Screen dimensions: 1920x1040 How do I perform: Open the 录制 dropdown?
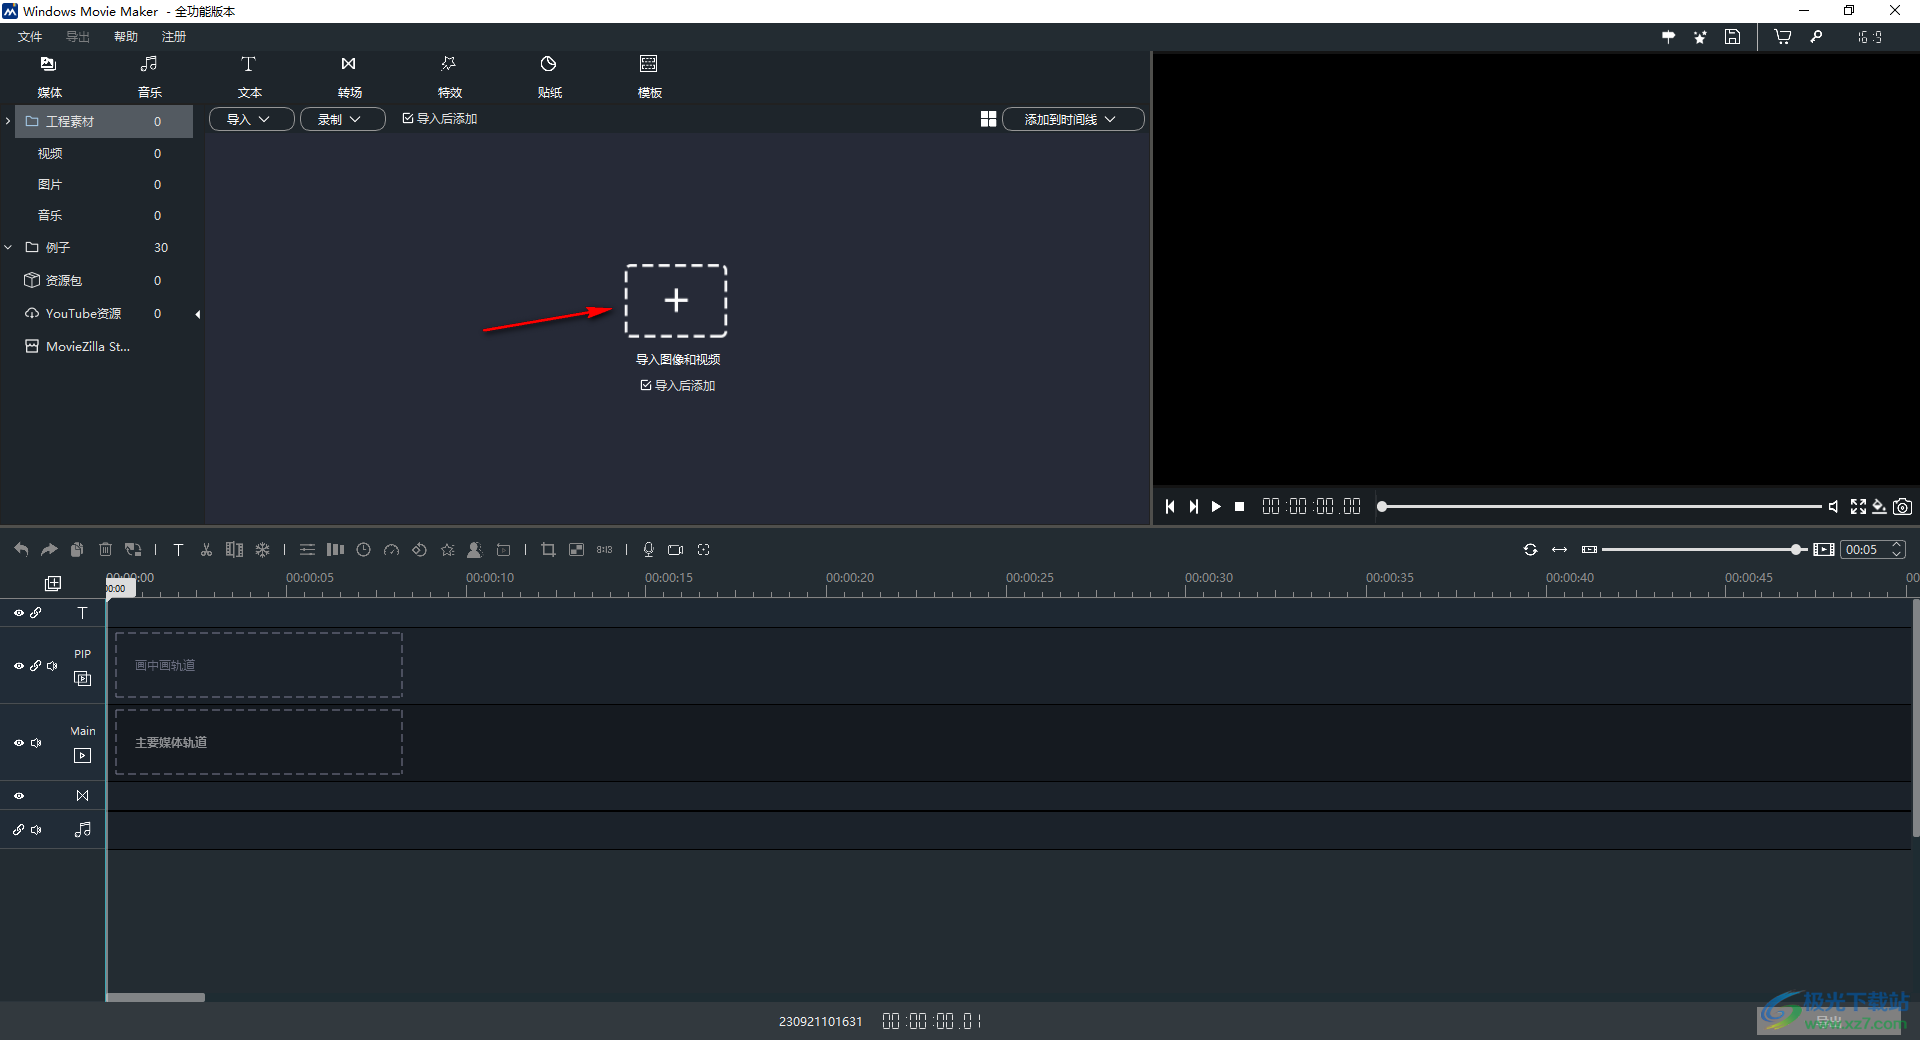[x=342, y=119]
